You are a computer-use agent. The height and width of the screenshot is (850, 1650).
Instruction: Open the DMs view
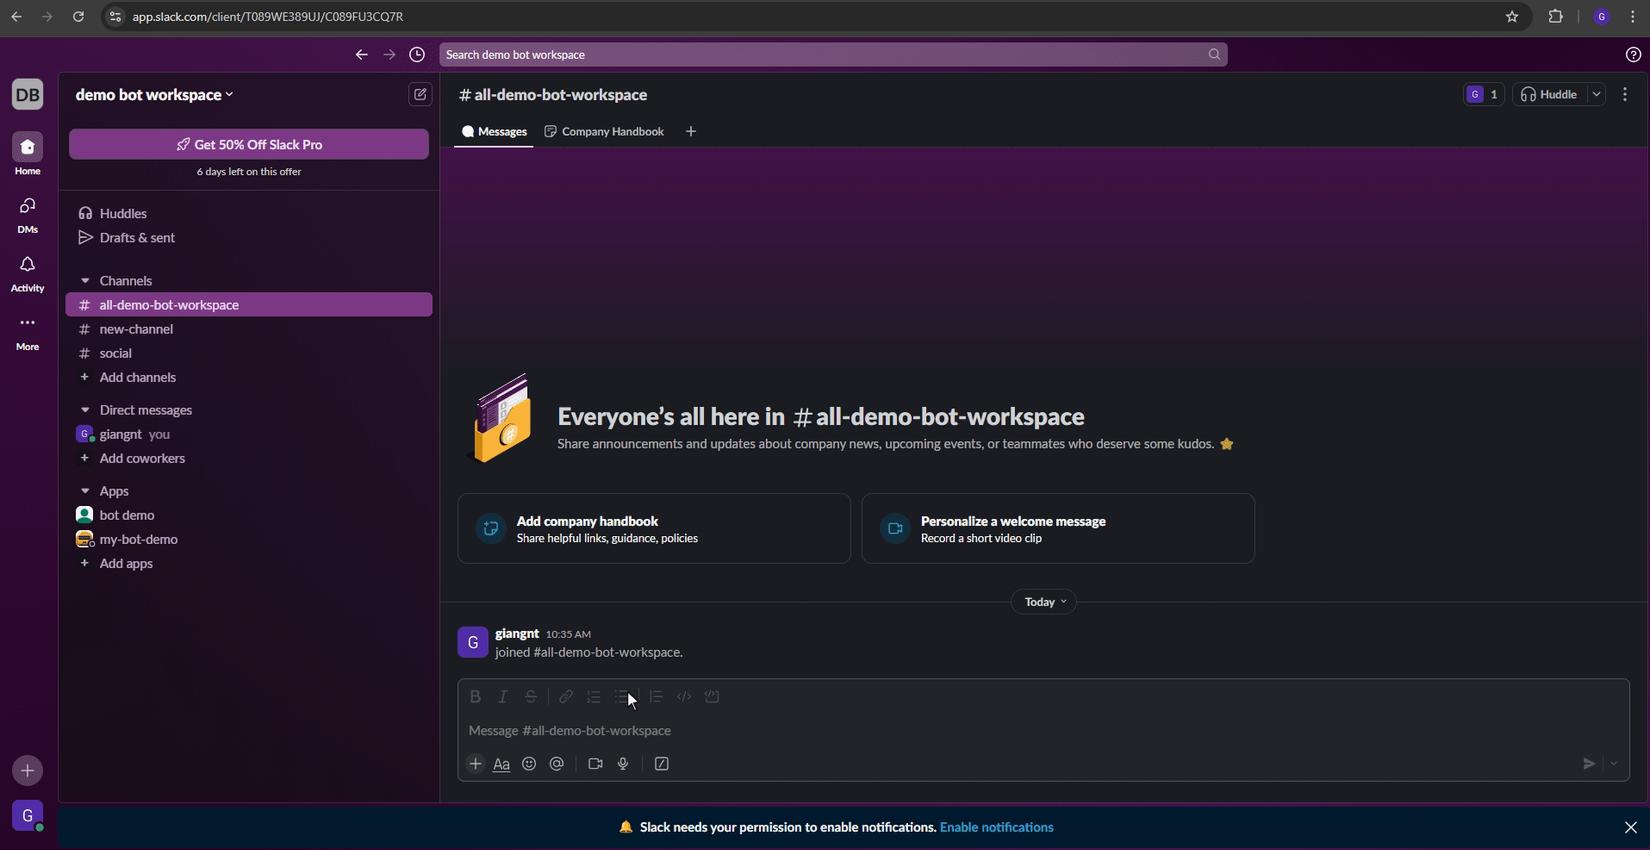click(x=27, y=213)
